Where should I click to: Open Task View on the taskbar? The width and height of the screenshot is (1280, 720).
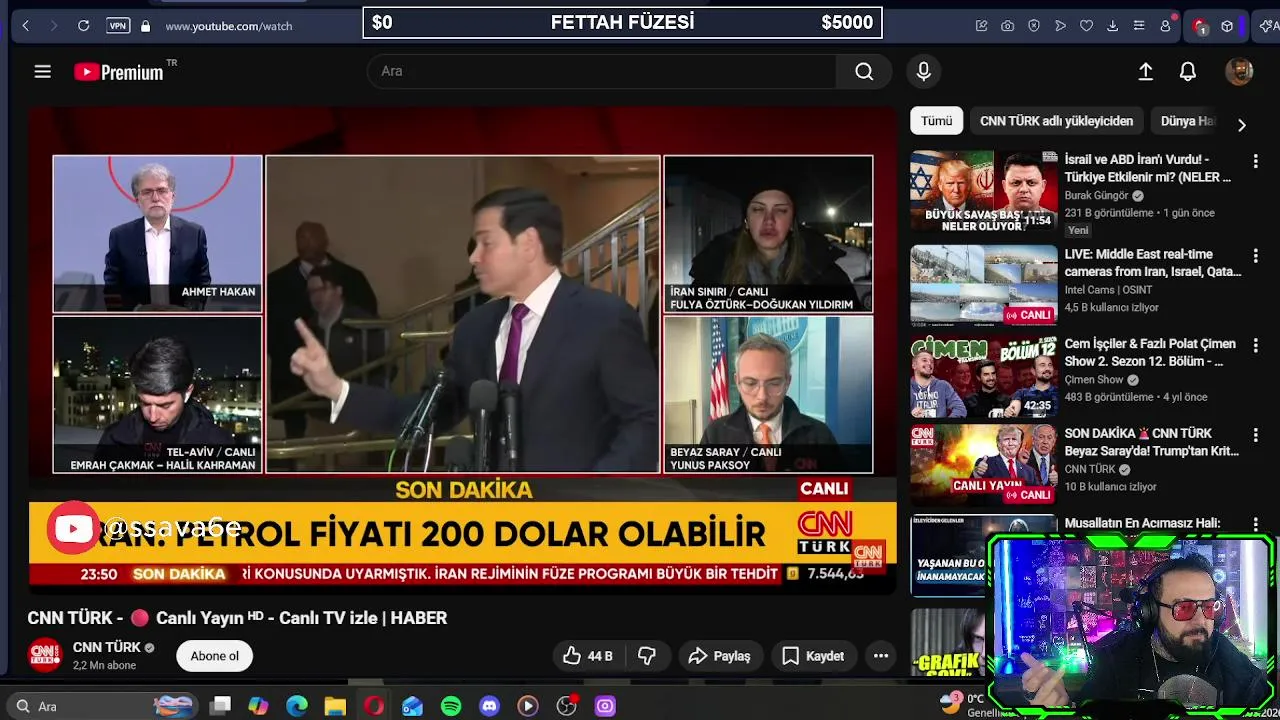[221, 706]
